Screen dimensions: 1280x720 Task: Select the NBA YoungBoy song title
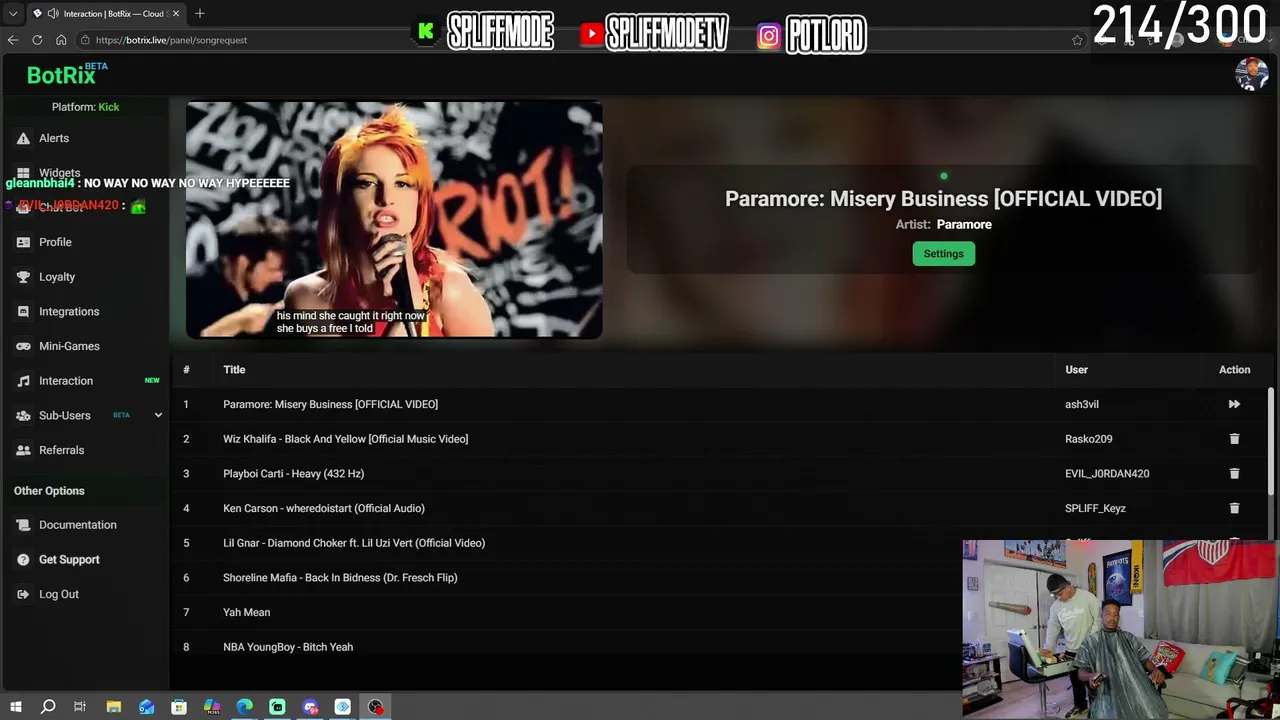point(288,647)
